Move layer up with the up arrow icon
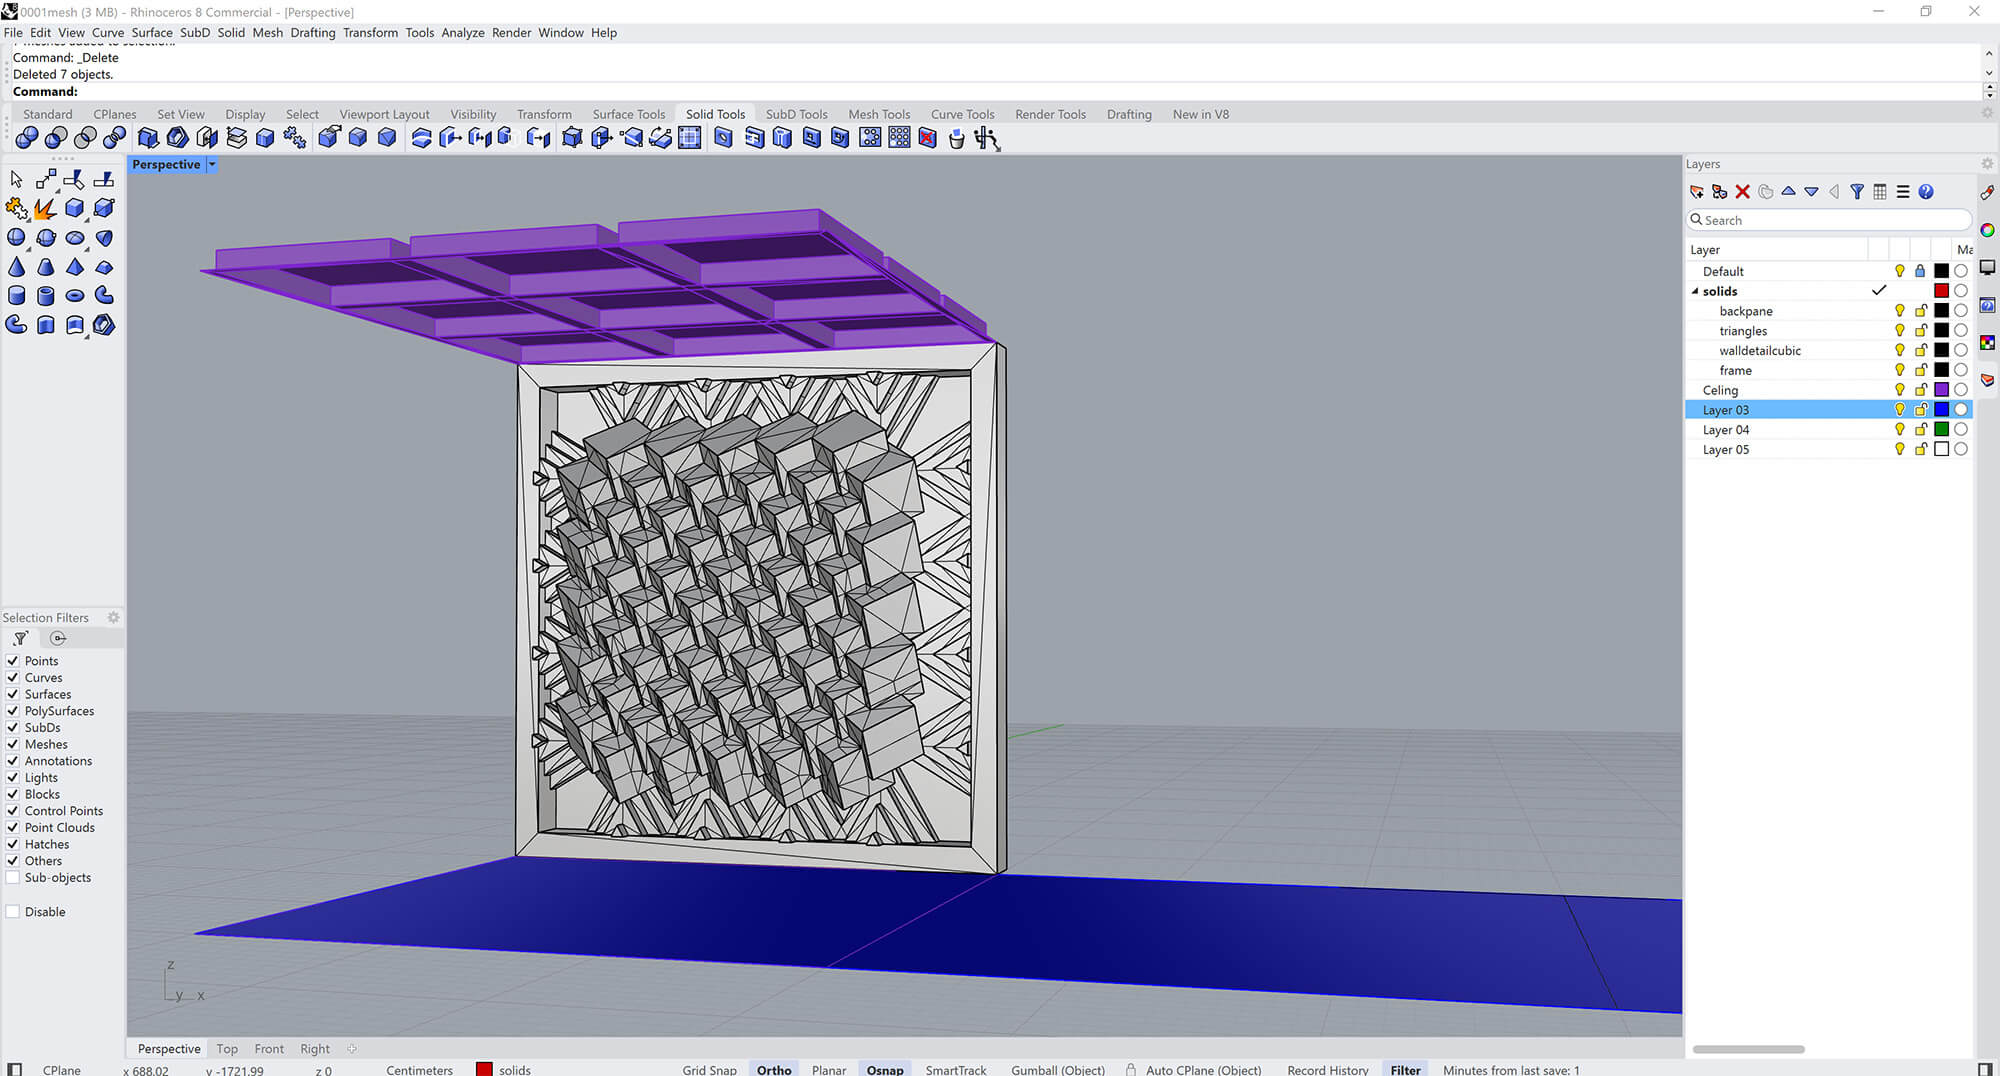The width and height of the screenshot is (2000, 1076). coord(1788,192)
